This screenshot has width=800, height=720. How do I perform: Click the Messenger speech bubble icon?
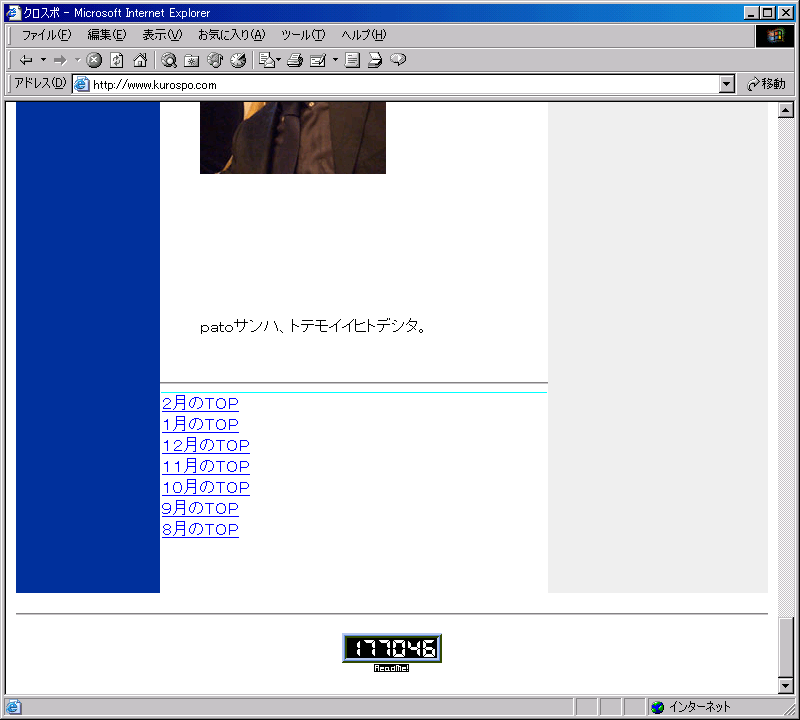398,60
